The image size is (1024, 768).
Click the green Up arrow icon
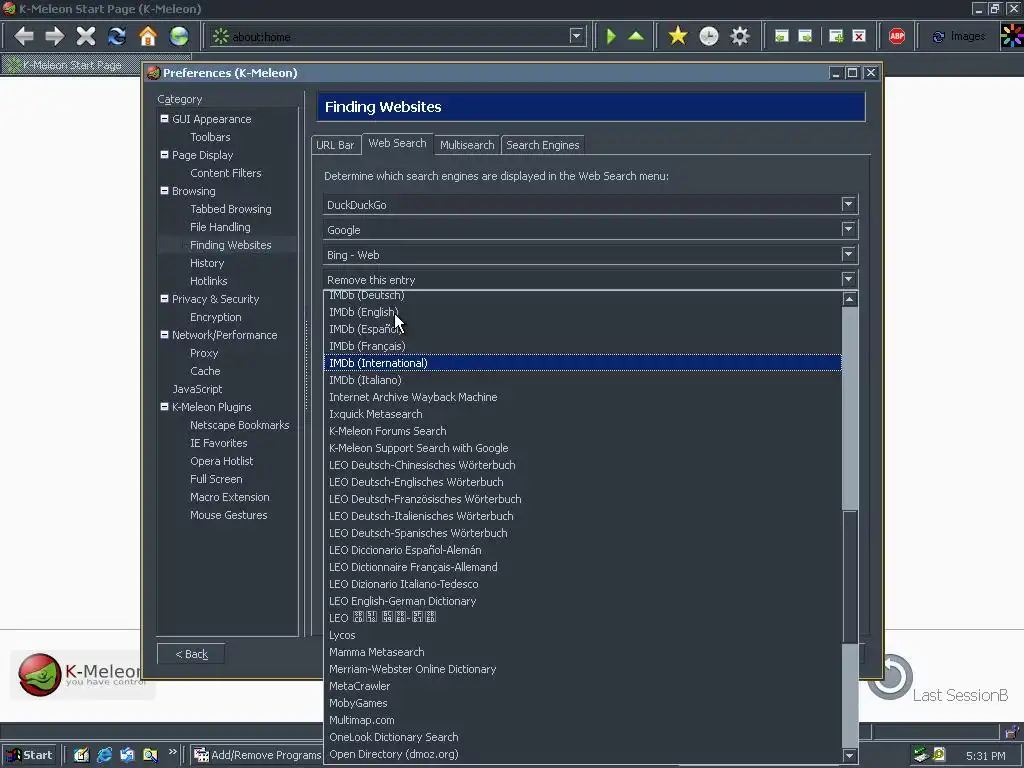[x=636, y=36]
